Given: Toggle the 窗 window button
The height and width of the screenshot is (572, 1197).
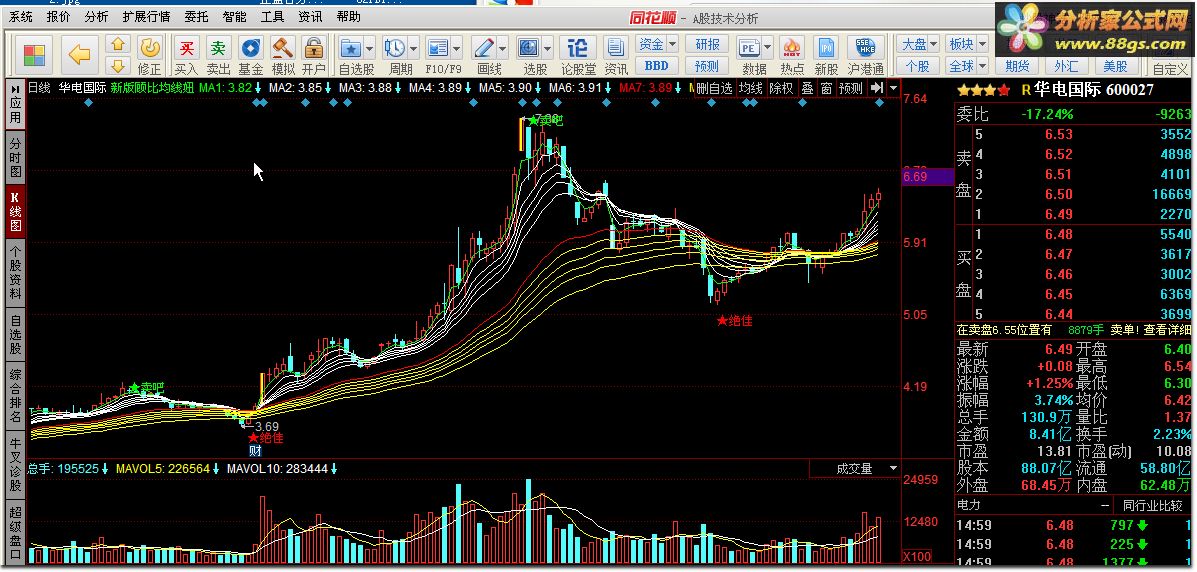Looking at the screenshot, I should pos(826,88).
